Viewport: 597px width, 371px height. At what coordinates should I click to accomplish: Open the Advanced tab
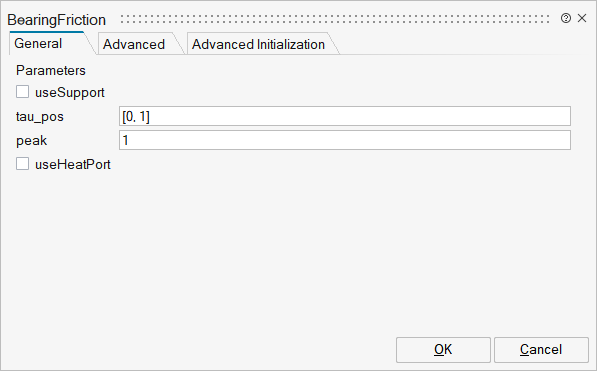(x=134, y=44)
